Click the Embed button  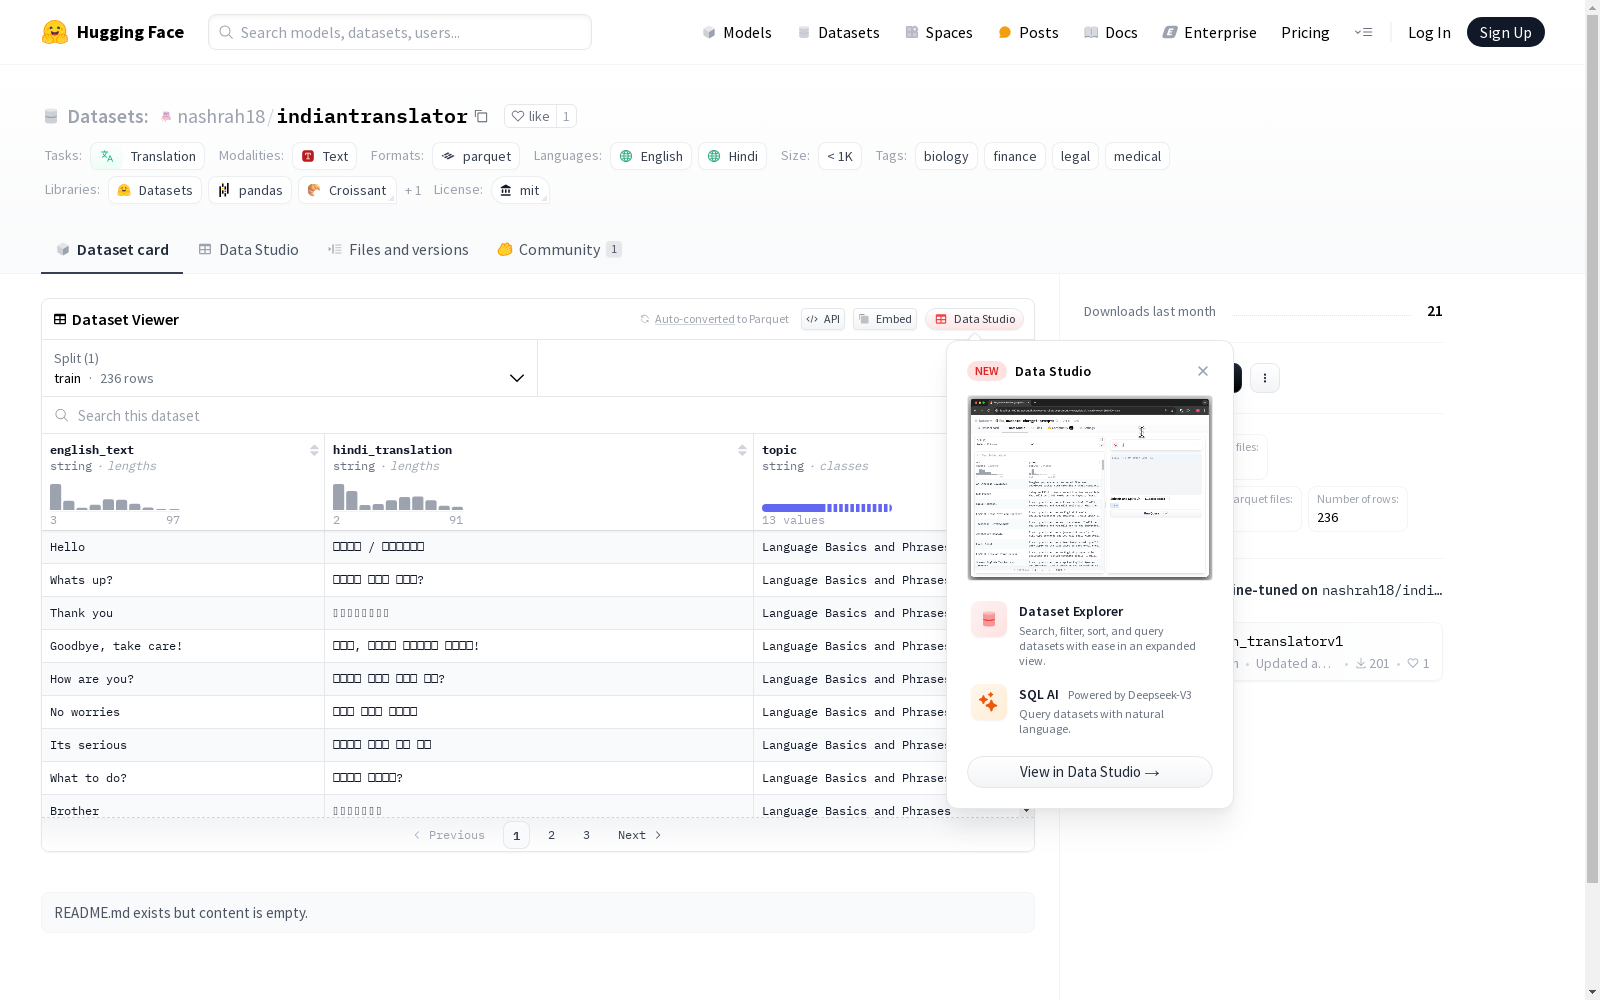885,319
